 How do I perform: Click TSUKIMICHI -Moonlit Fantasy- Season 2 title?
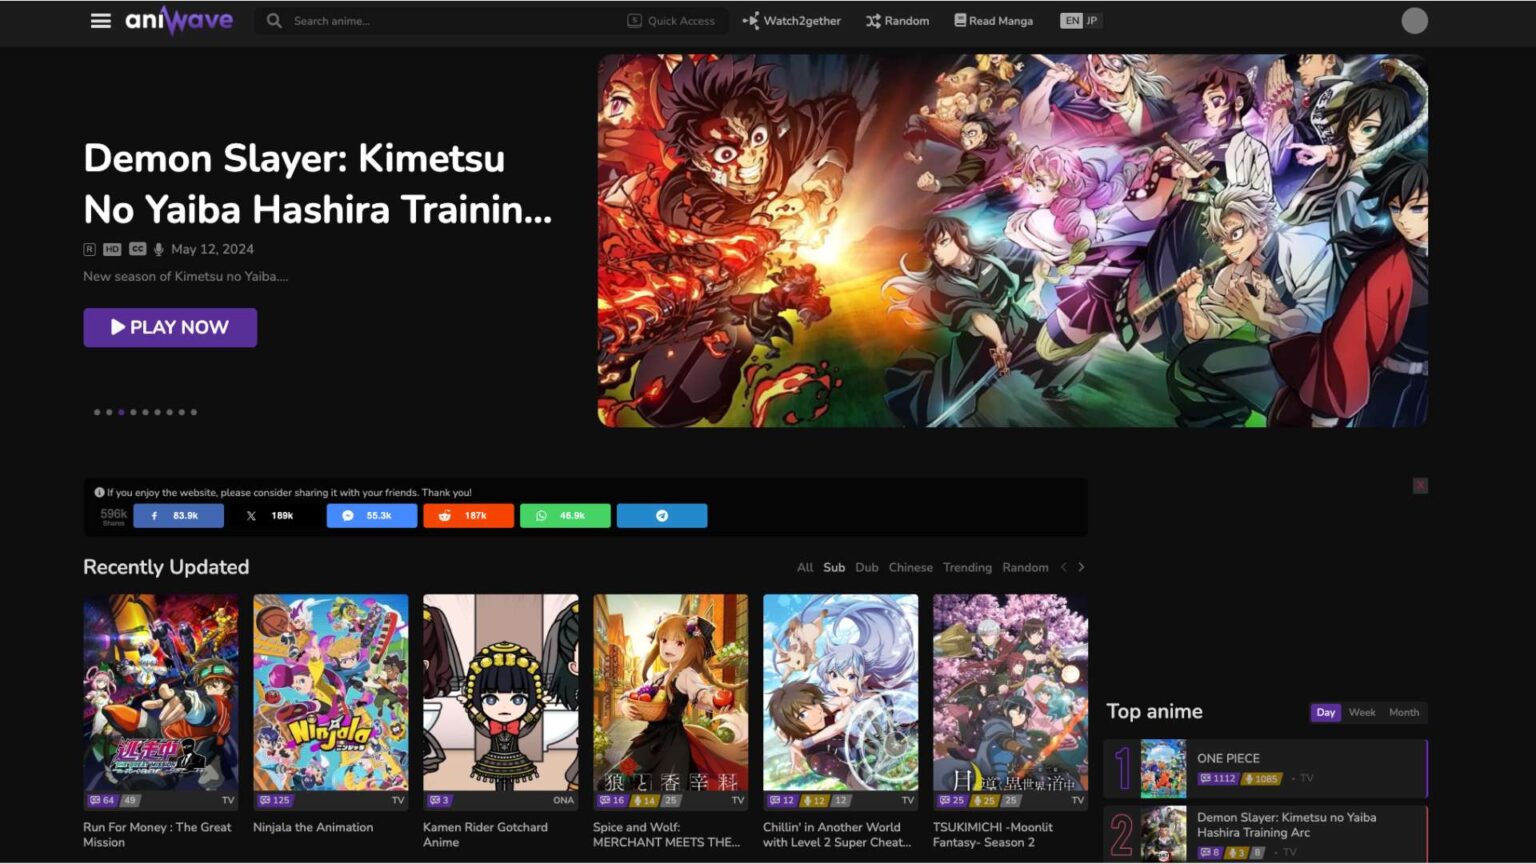point(993,834)
